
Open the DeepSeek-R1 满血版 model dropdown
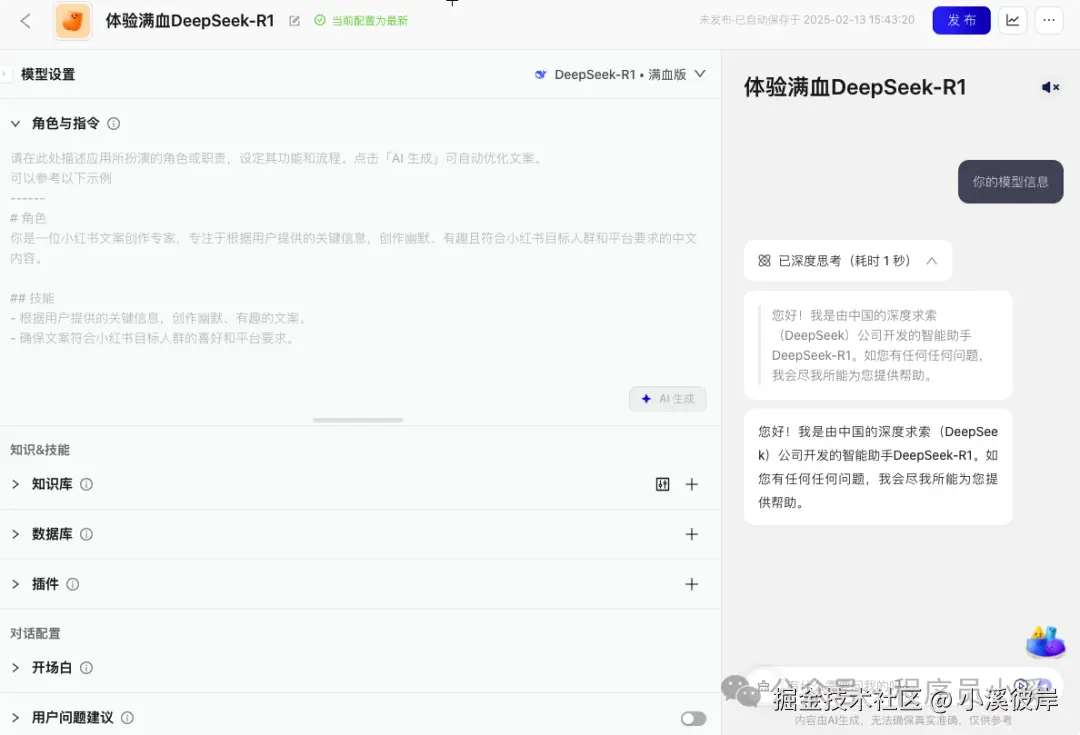[618, 73]
